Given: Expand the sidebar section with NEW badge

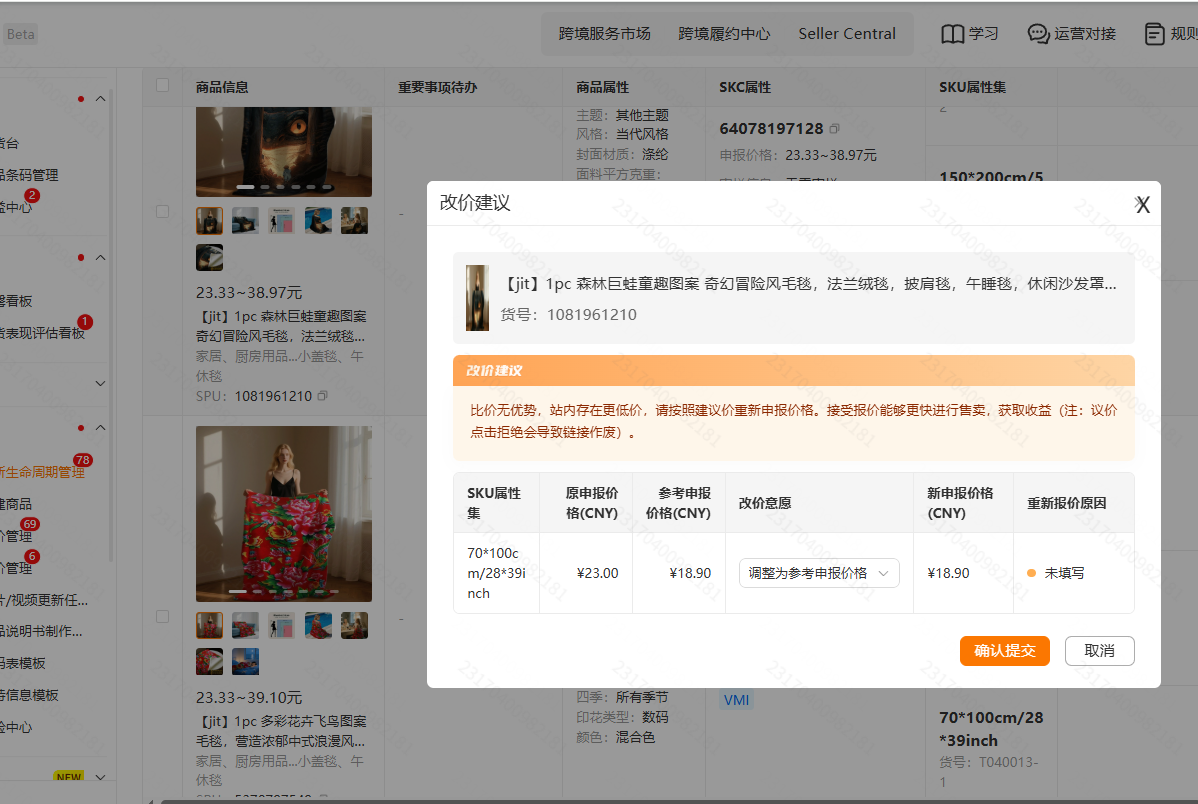Looking at the screenshot, I should pos(100,777).
